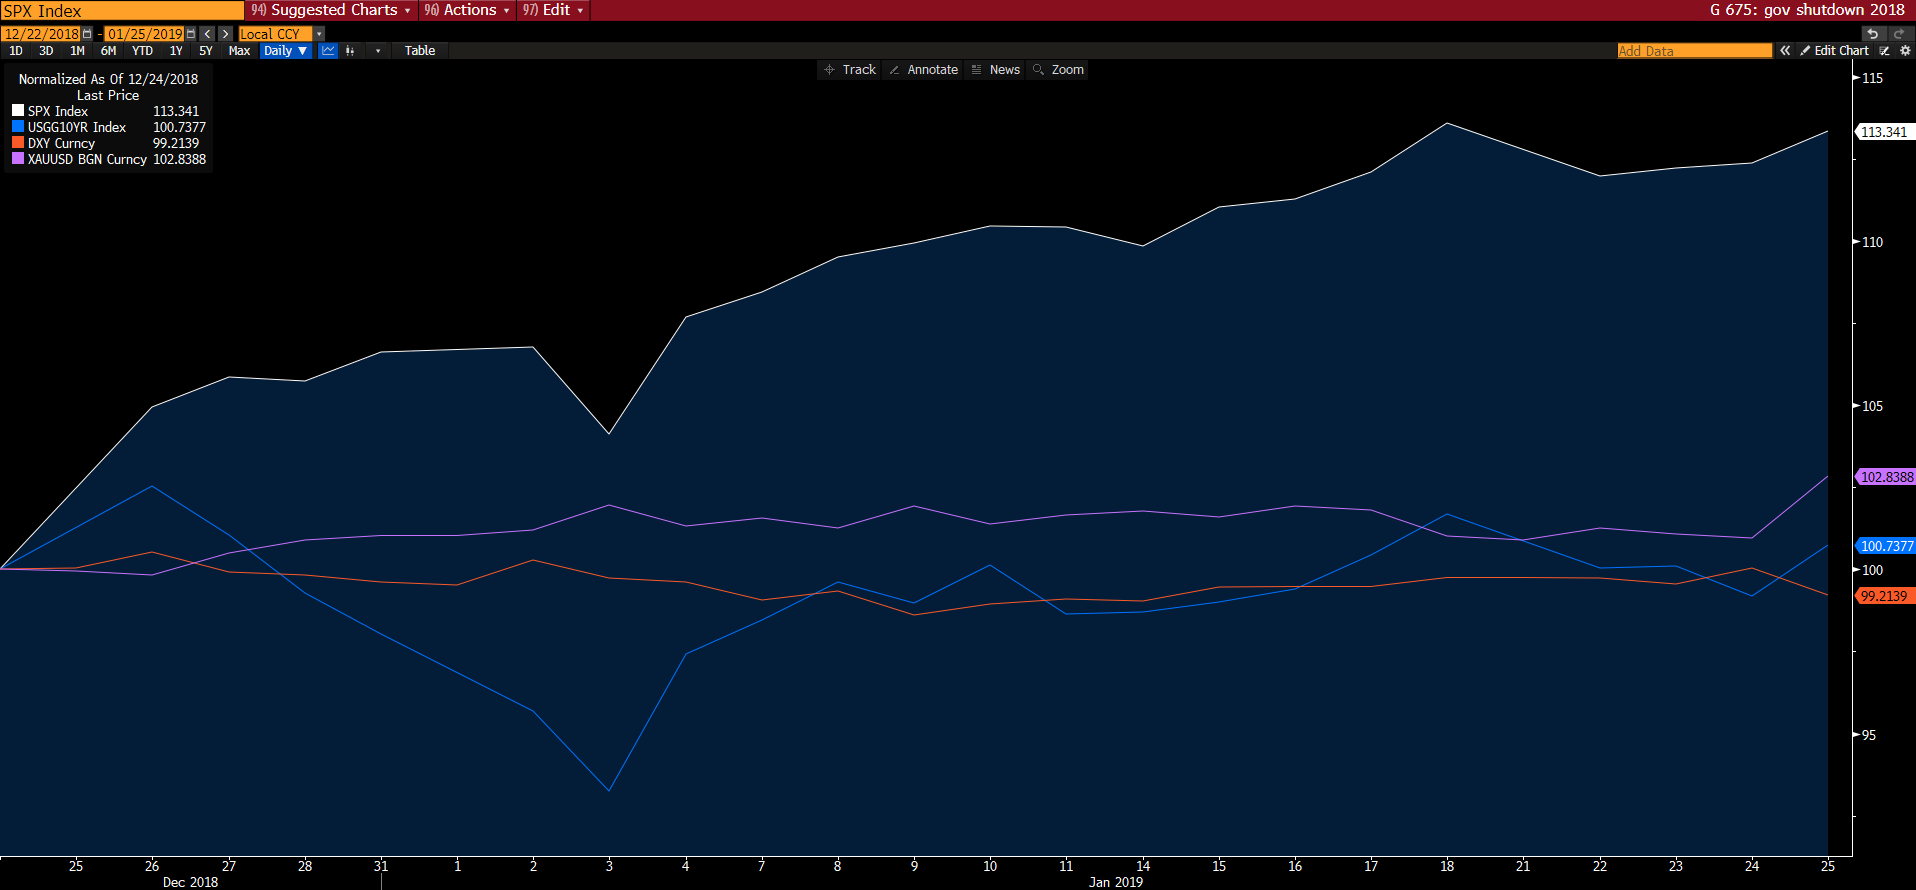Open the end date calendar picker
The image size is (1916, 890).
coord(191,34)
